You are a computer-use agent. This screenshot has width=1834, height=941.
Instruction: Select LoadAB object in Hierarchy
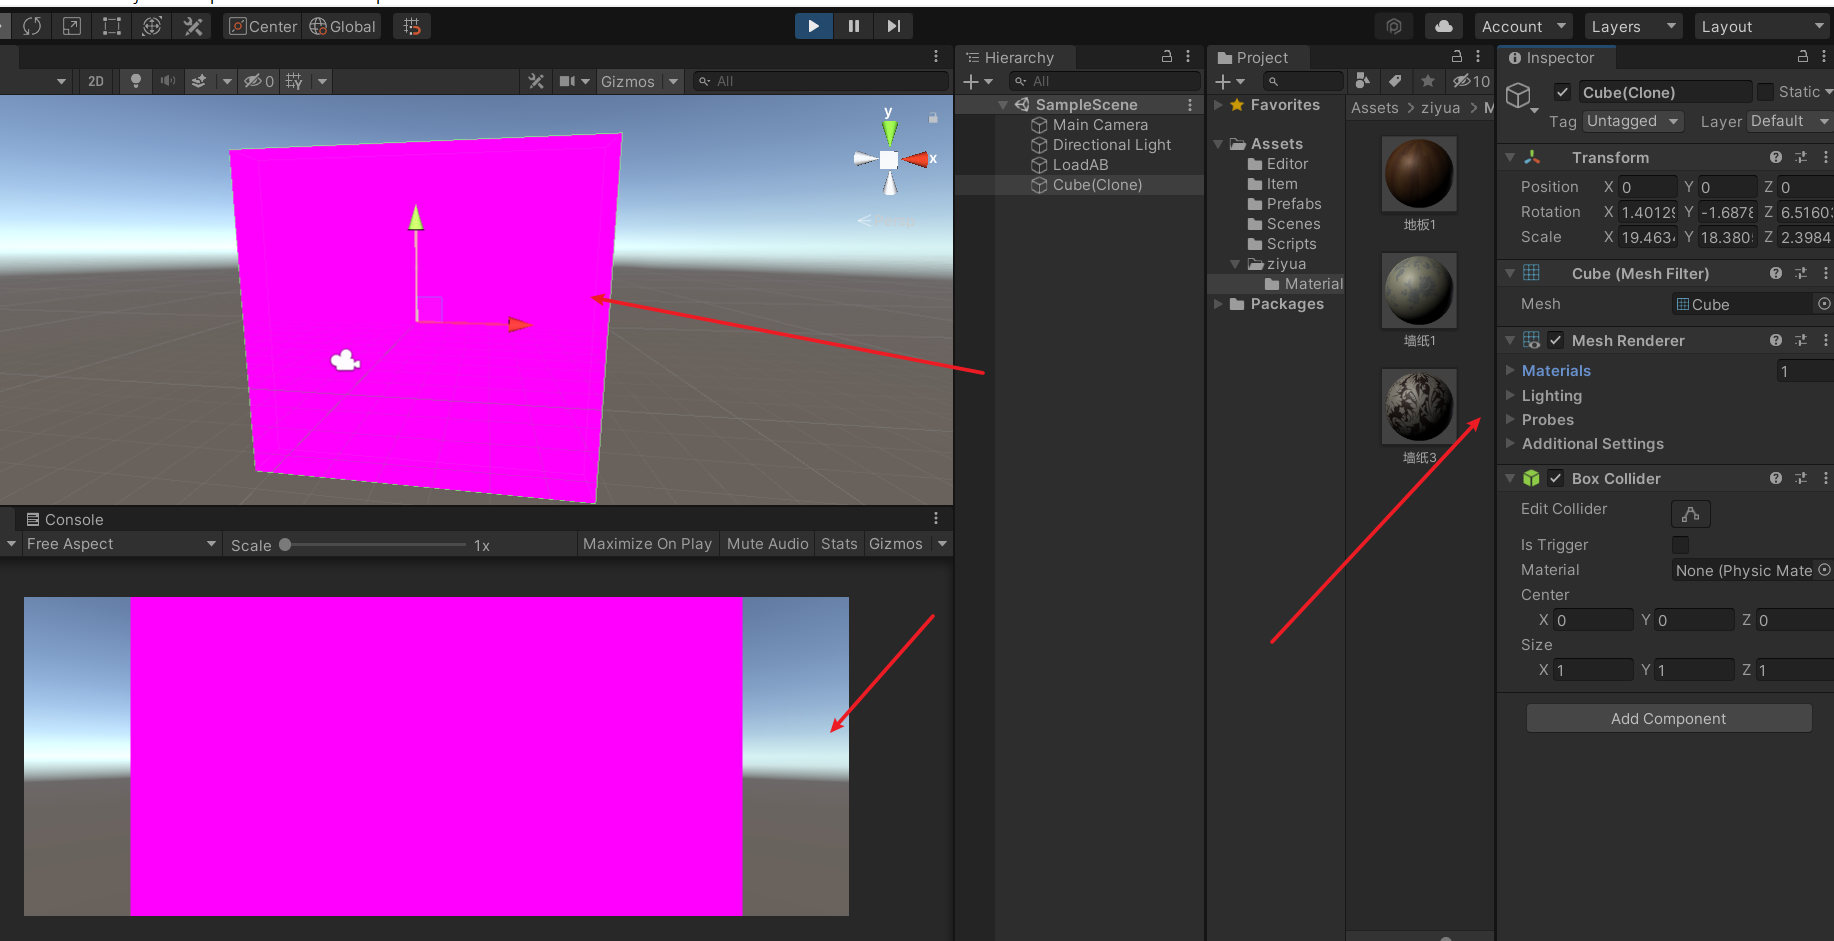click(1080, 165)
